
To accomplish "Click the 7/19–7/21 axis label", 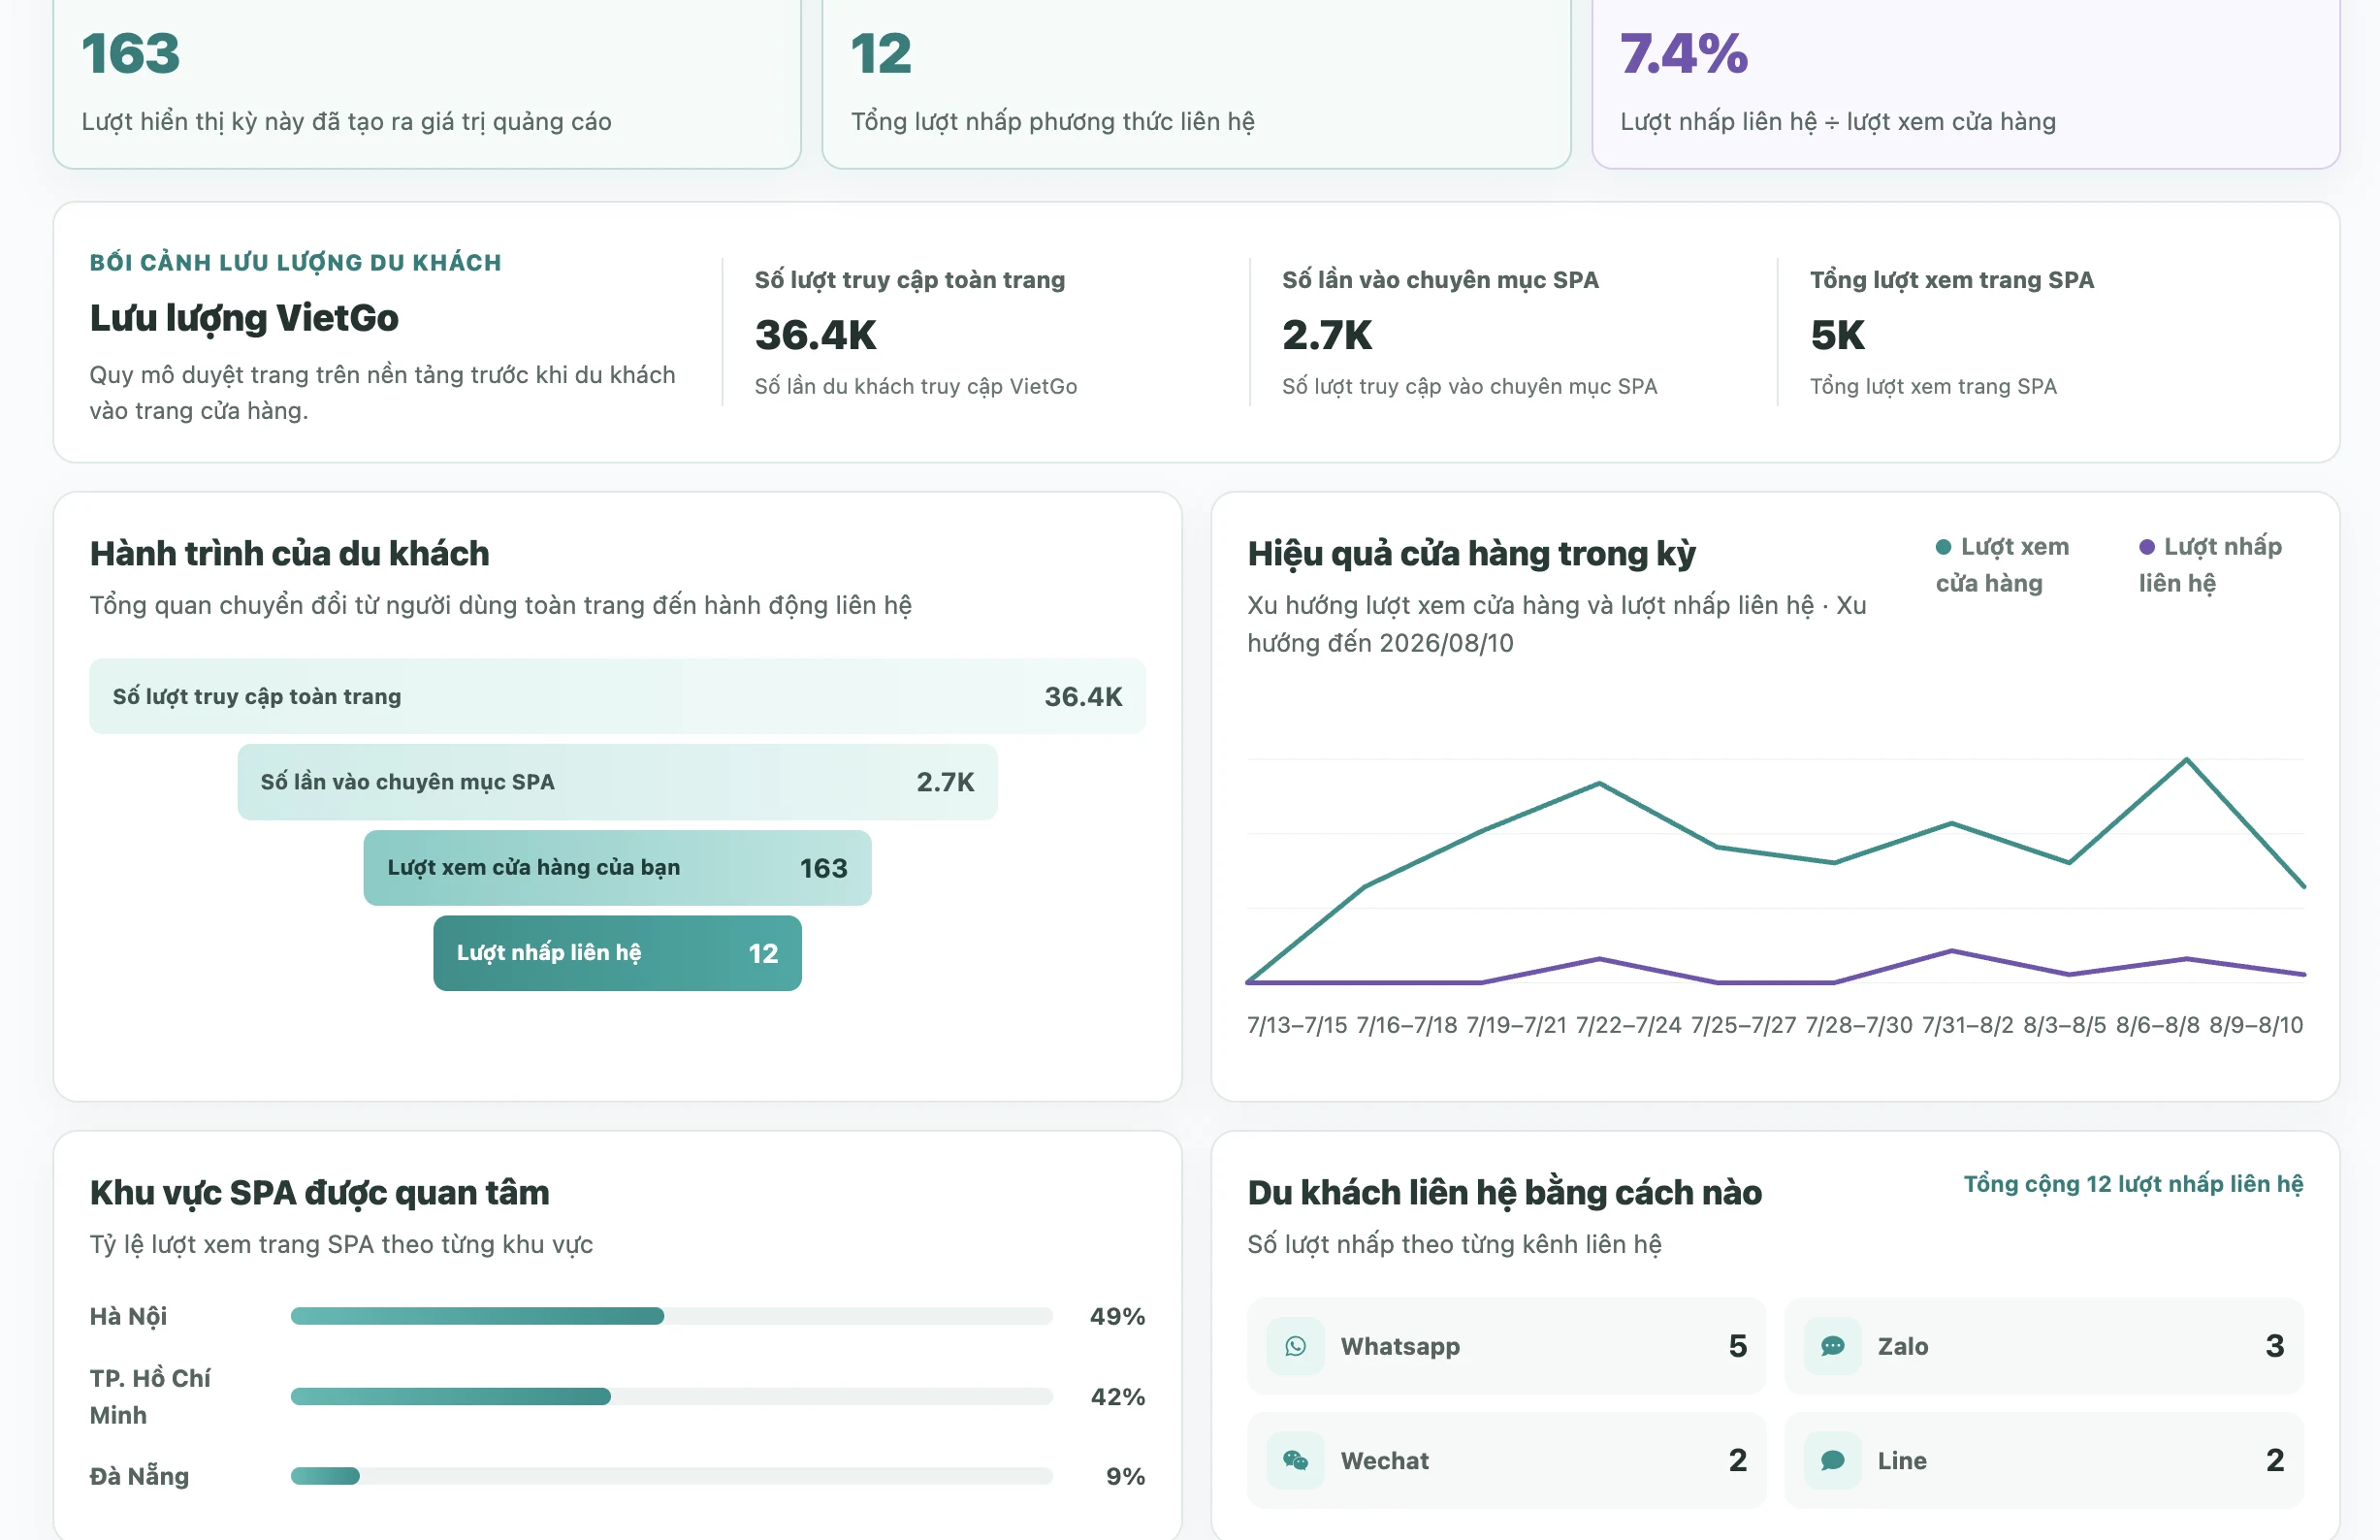I will coord(1517,1025).
